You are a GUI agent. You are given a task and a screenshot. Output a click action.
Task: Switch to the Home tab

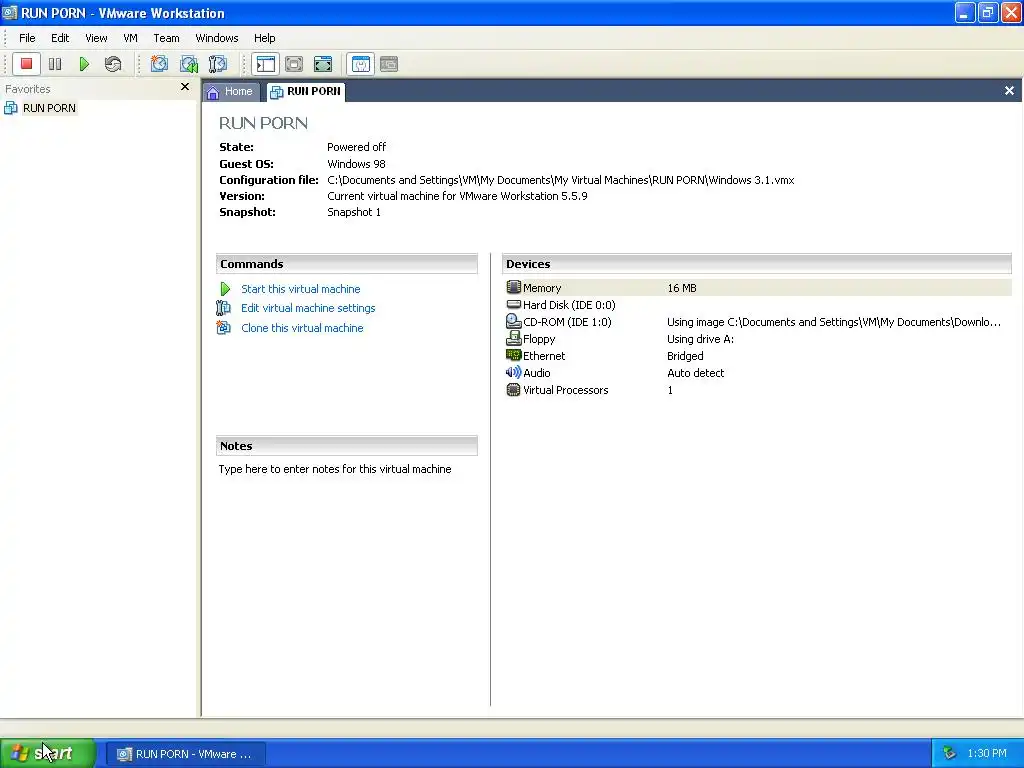point(231,91)
